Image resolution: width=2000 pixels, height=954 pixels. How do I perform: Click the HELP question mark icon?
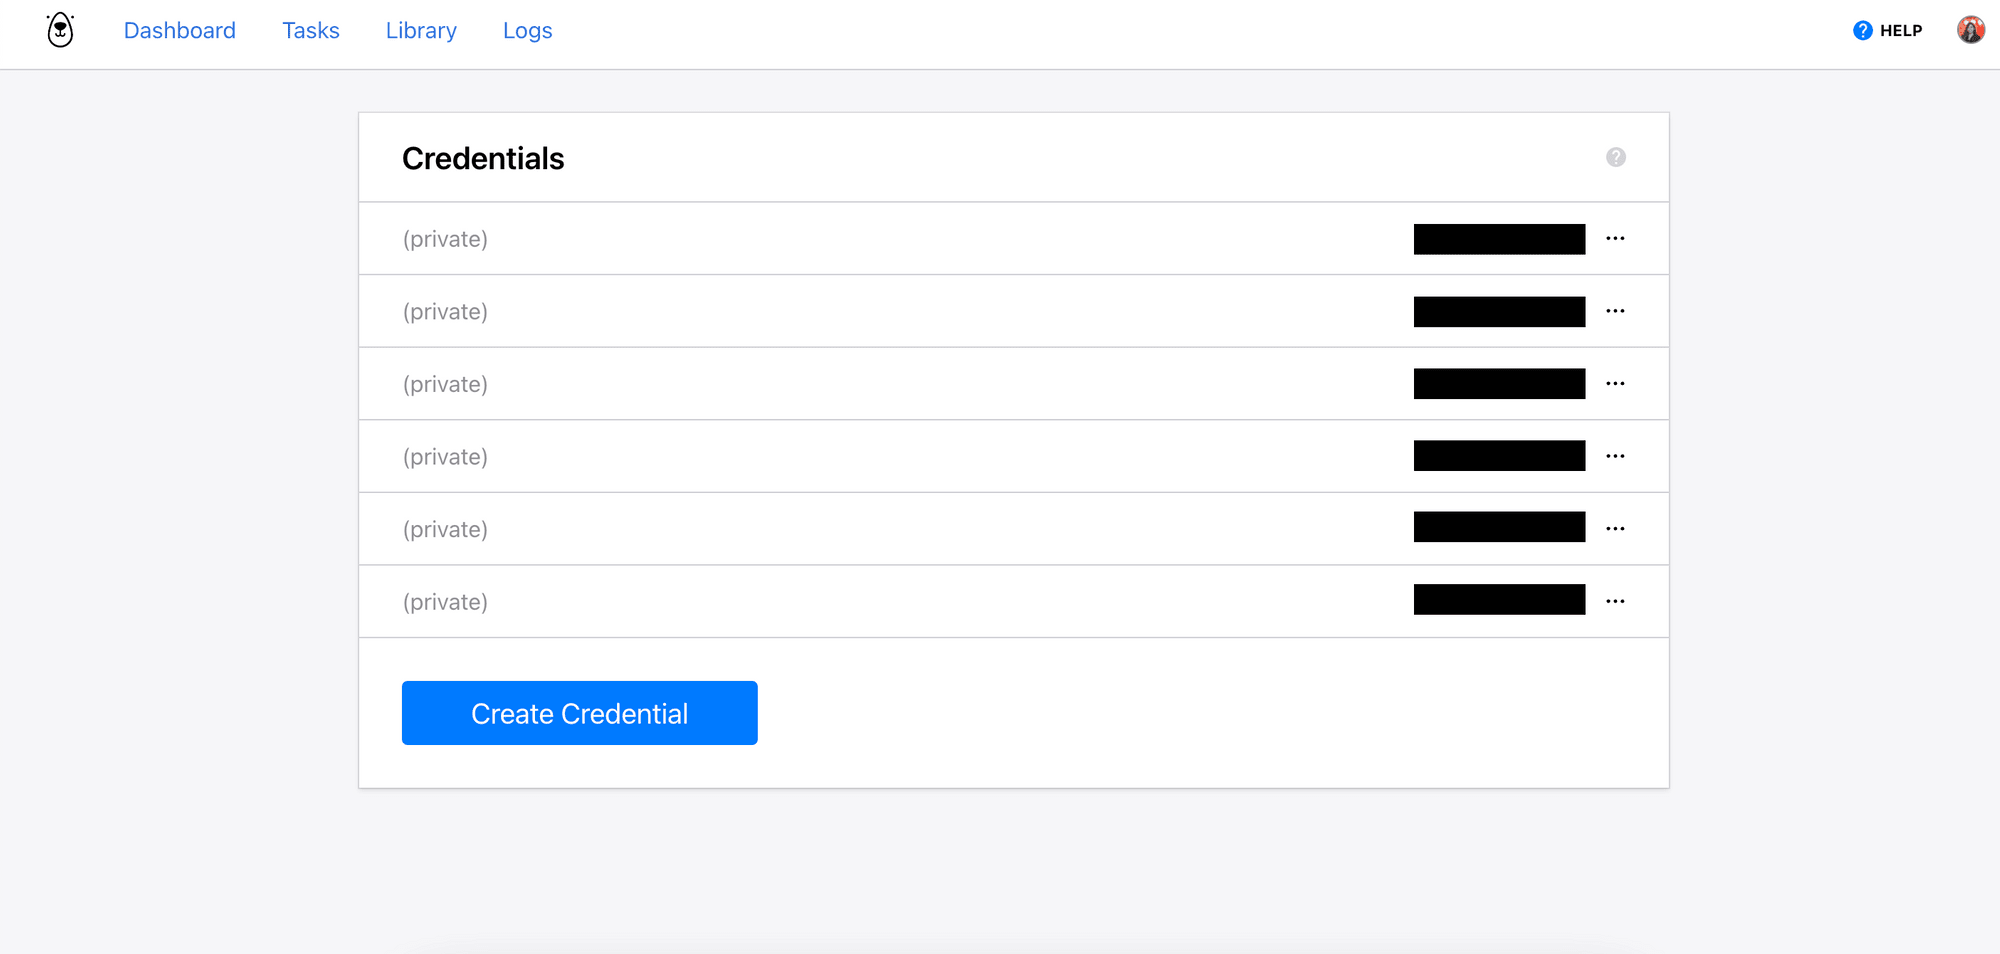click(x=1861, y=30)
